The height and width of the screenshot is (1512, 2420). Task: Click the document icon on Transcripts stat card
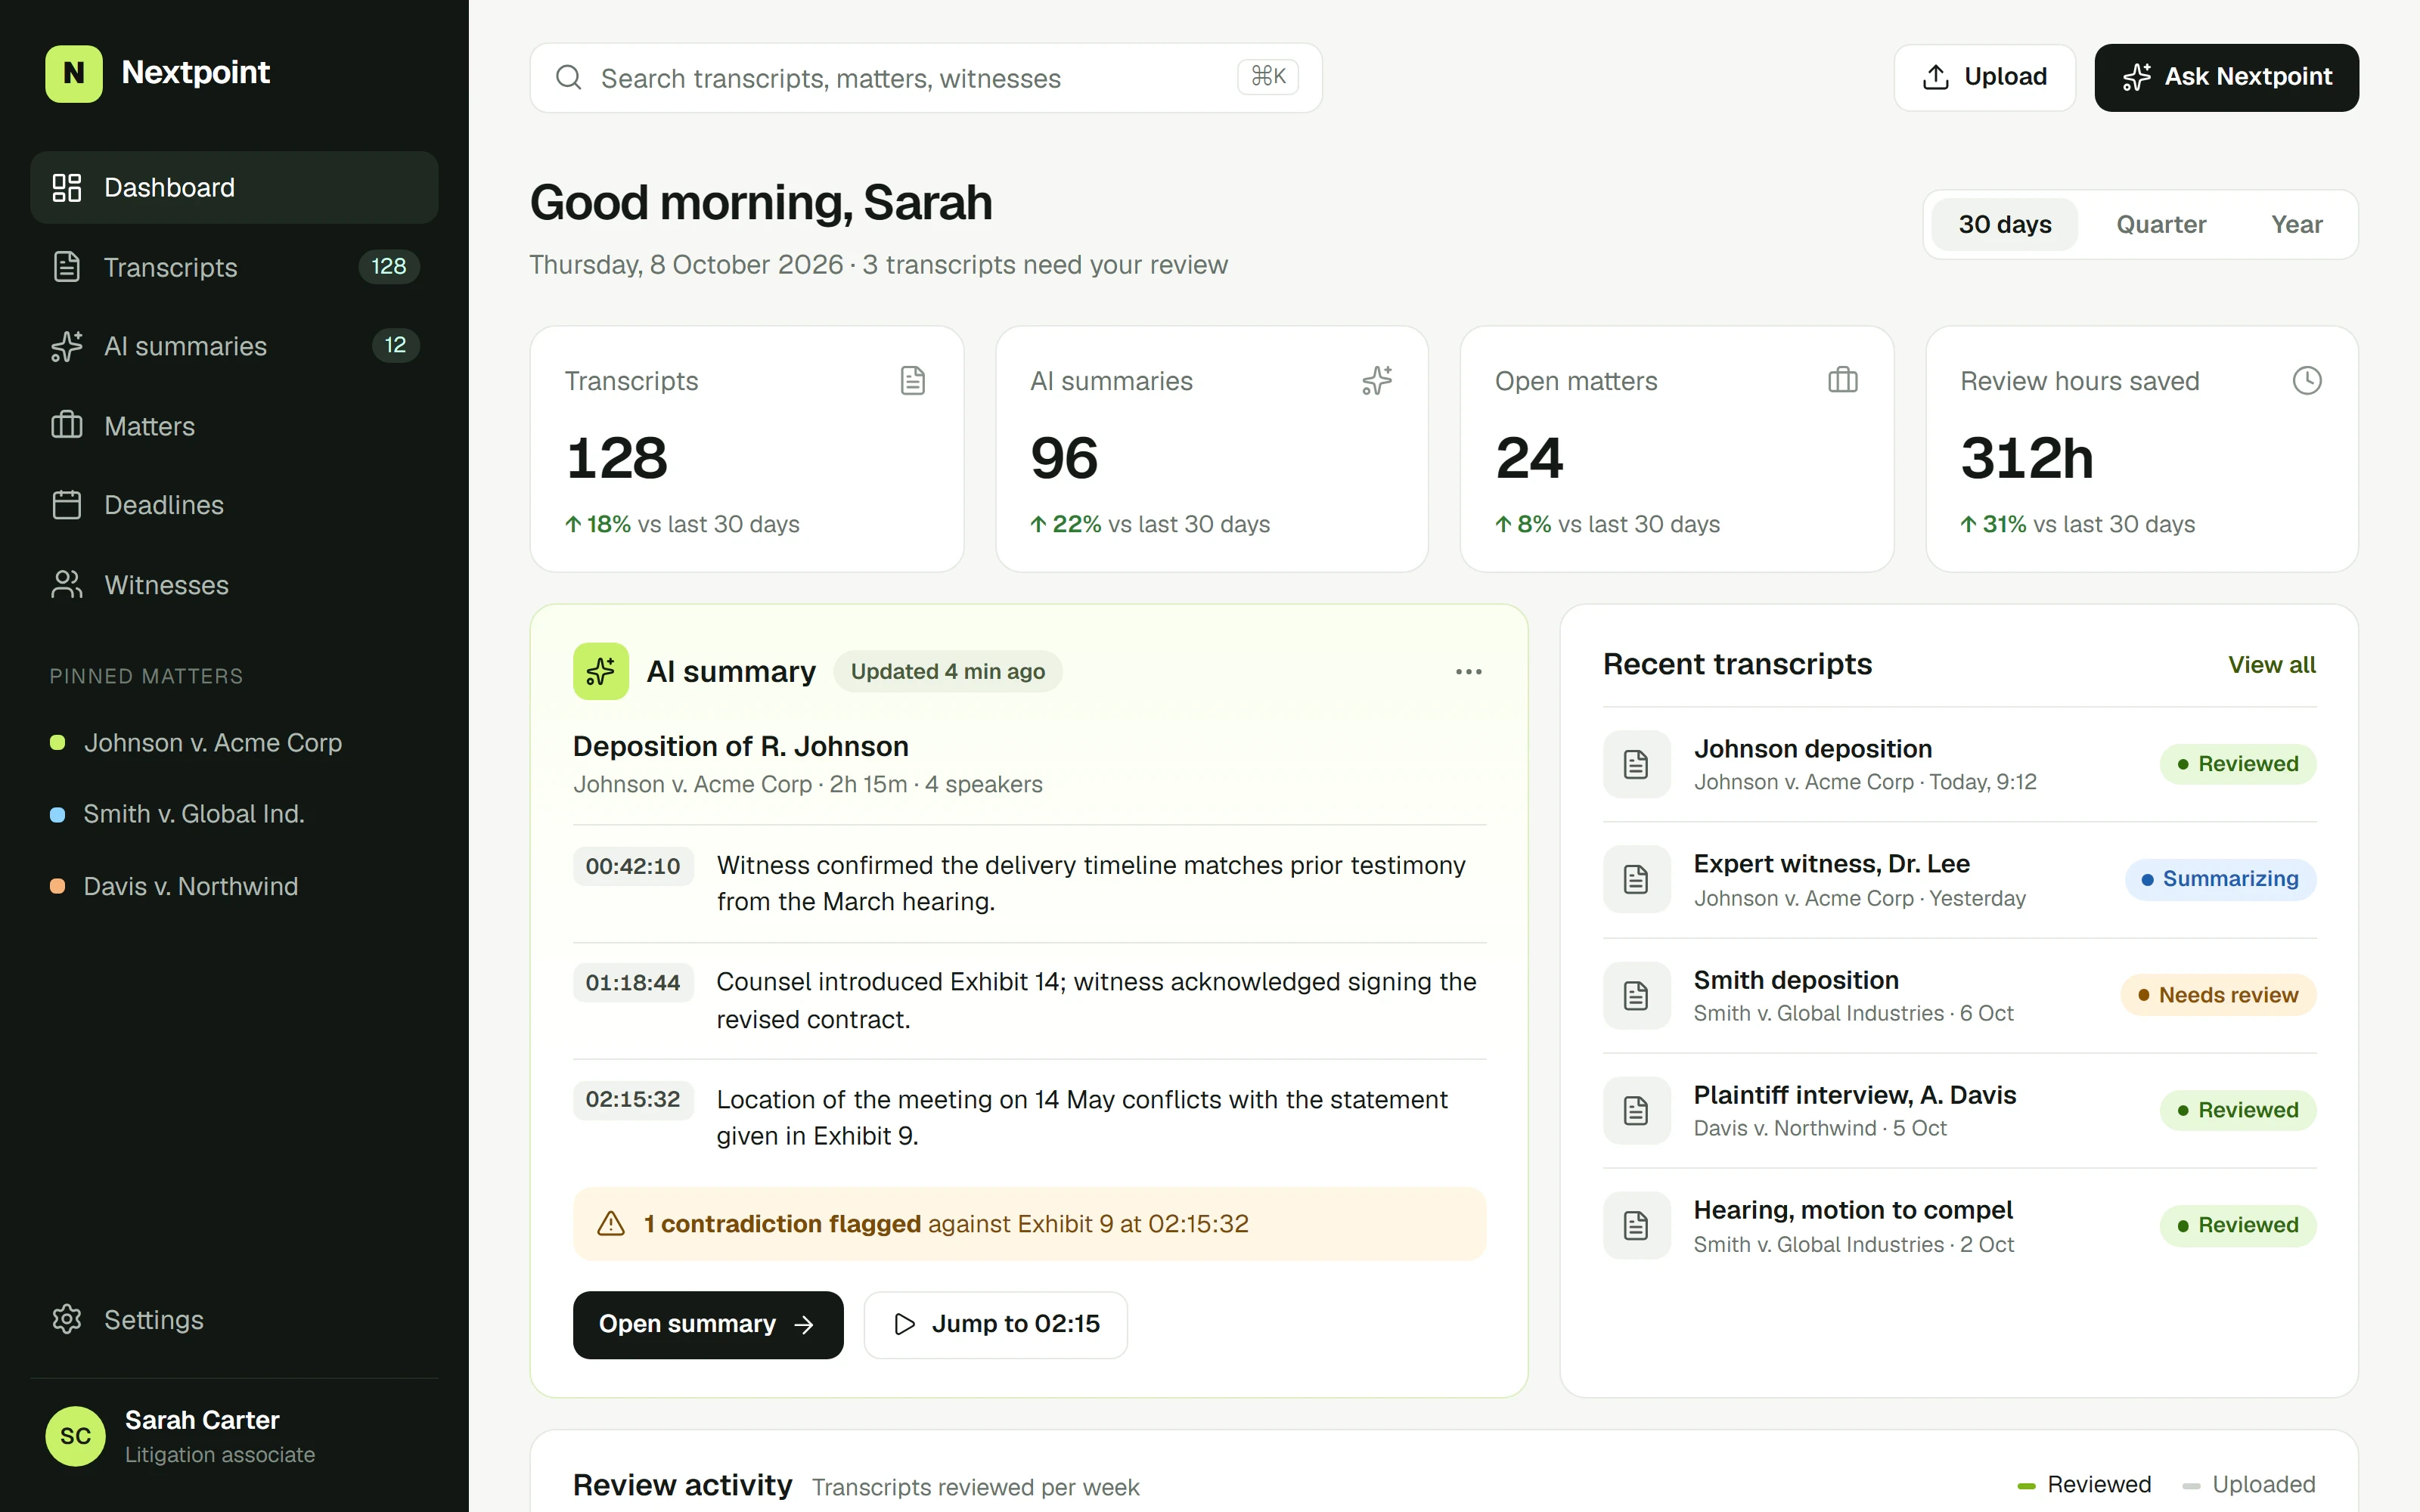pyautogui.click(x=912, y=381)
